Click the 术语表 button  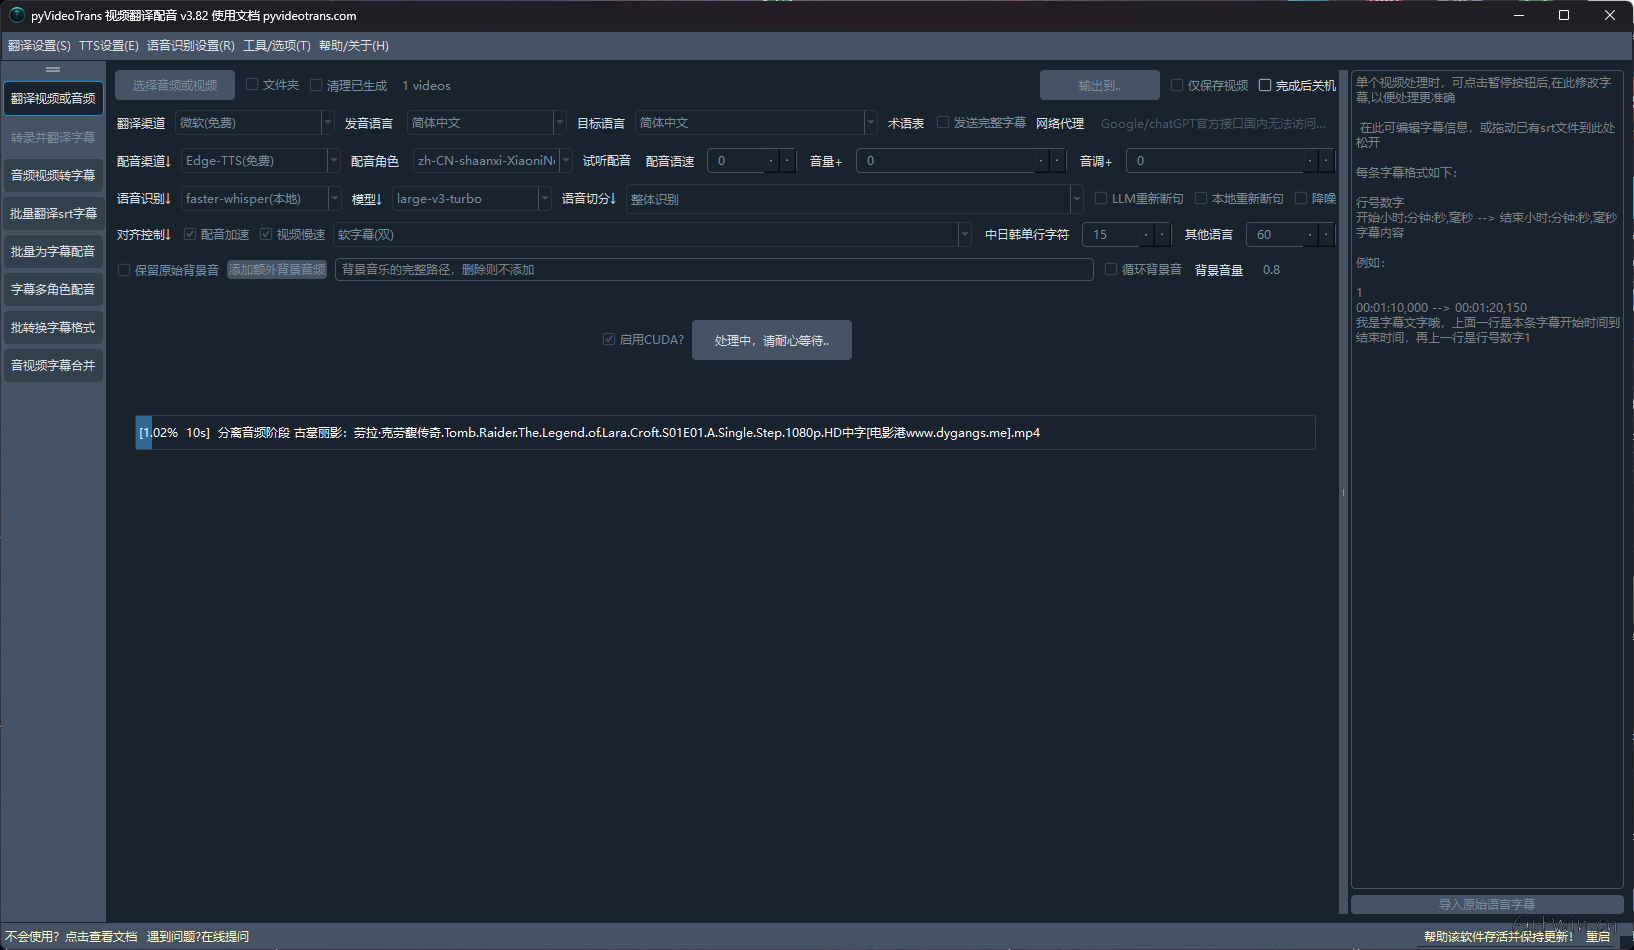906,123
